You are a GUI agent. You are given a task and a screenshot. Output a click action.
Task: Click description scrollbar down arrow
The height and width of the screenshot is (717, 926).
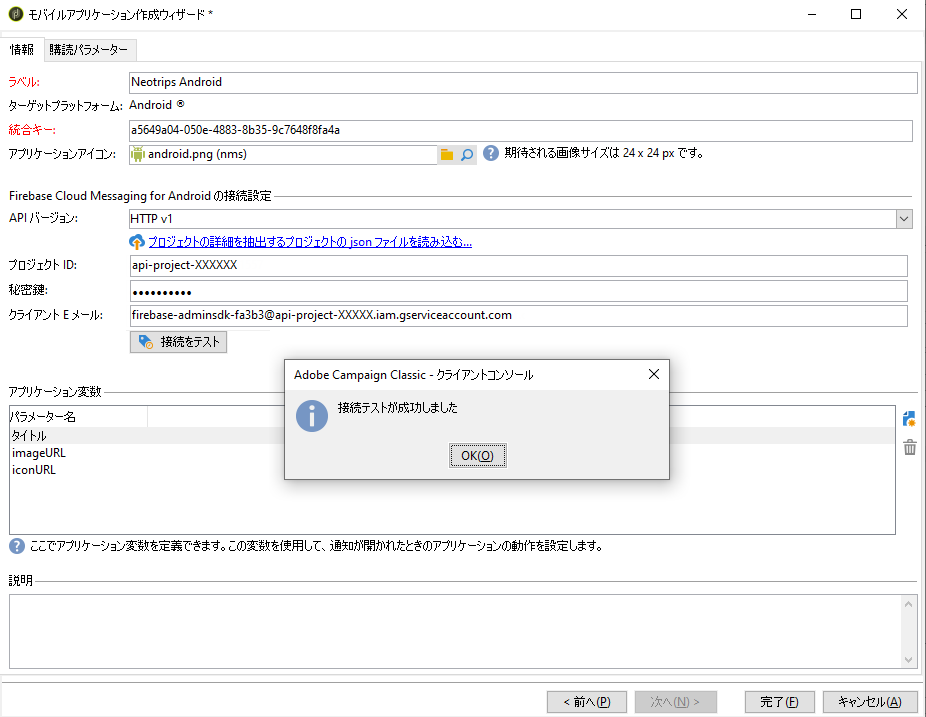point(908,660)
